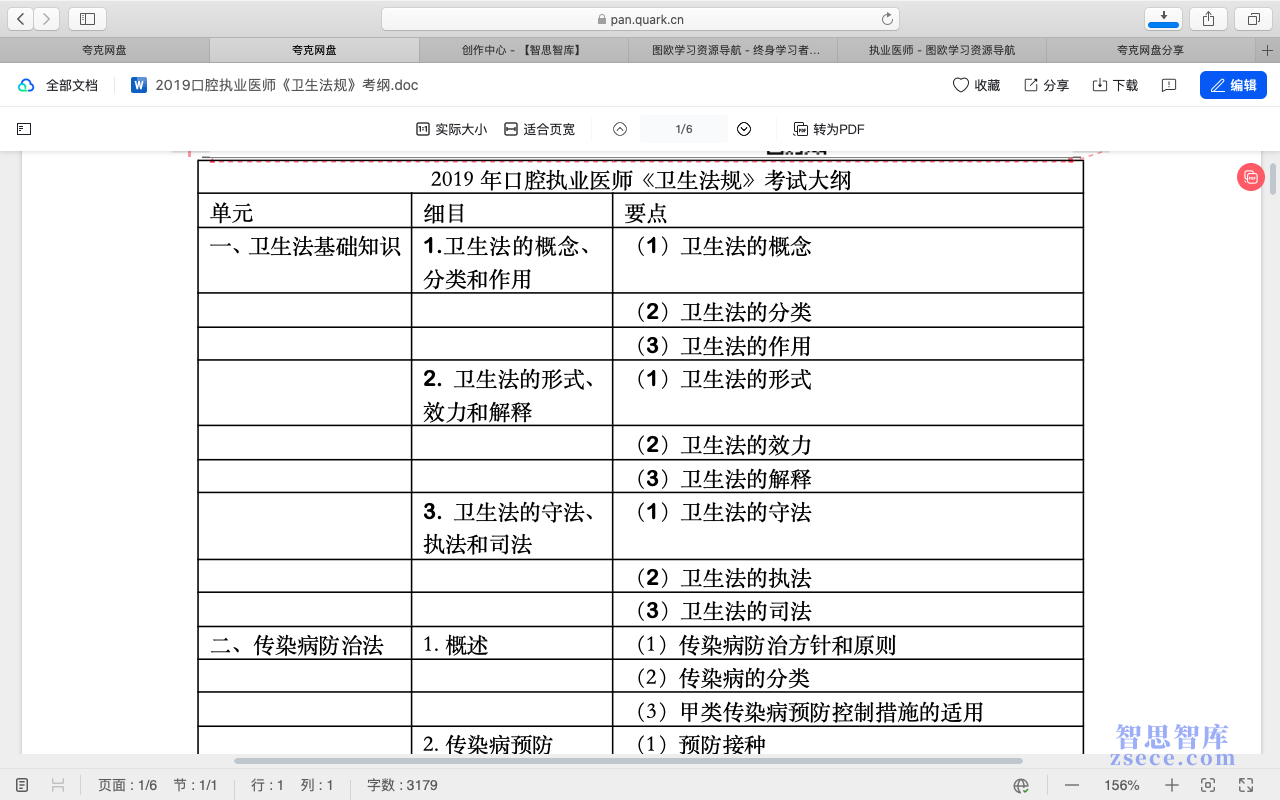The width and height of the screenshot is (1280, 800).
Task: Click the 分享 share button
Action: tap(1046, 86)
